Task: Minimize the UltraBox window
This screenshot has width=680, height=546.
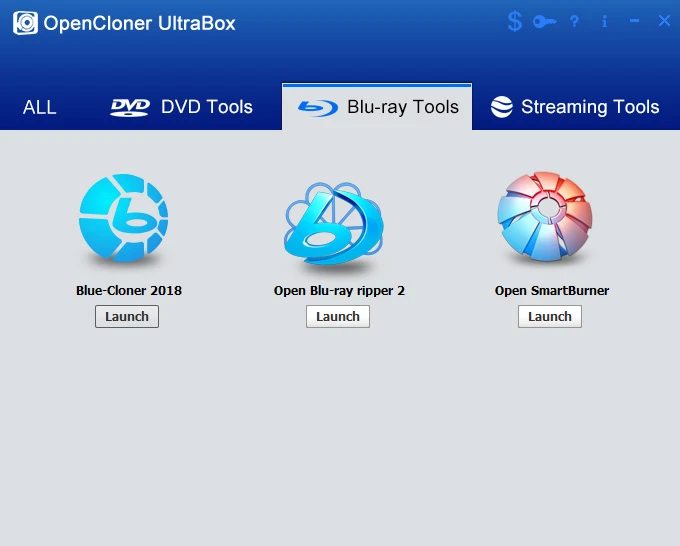Action: [x=634, y=20]
